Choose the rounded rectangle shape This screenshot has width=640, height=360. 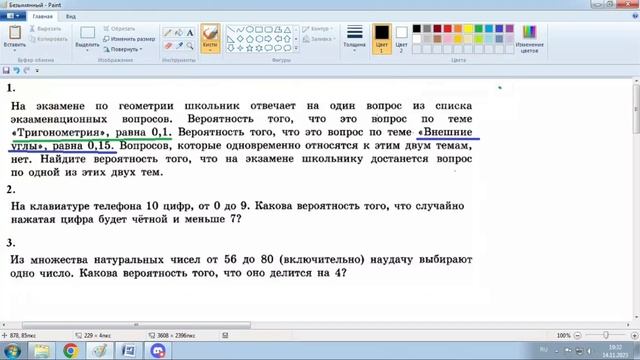(268, 30)
